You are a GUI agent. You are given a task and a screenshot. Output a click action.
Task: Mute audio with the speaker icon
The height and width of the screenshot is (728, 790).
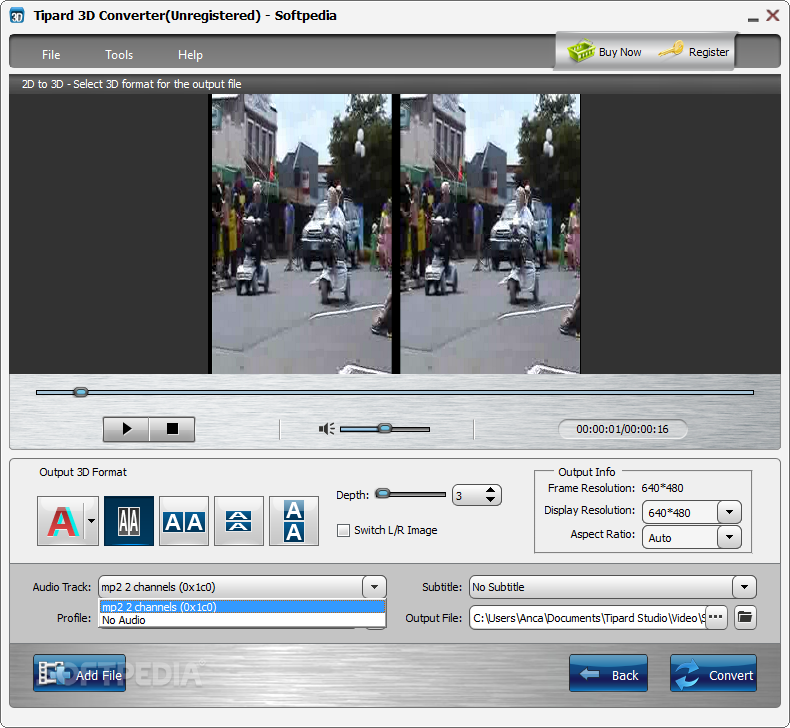tap(326, 429)
